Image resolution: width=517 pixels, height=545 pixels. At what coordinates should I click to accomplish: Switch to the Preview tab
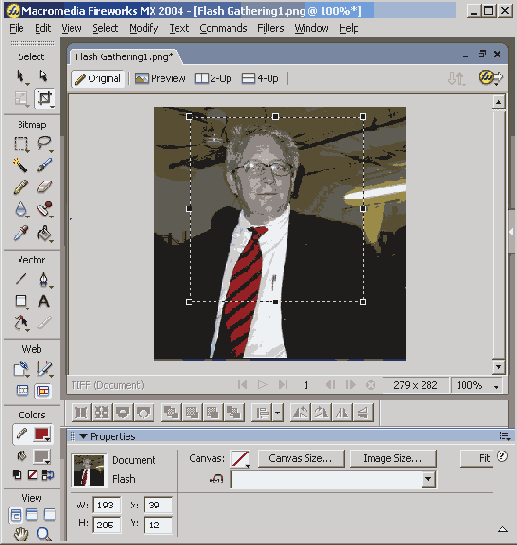[x=160, y=79]
